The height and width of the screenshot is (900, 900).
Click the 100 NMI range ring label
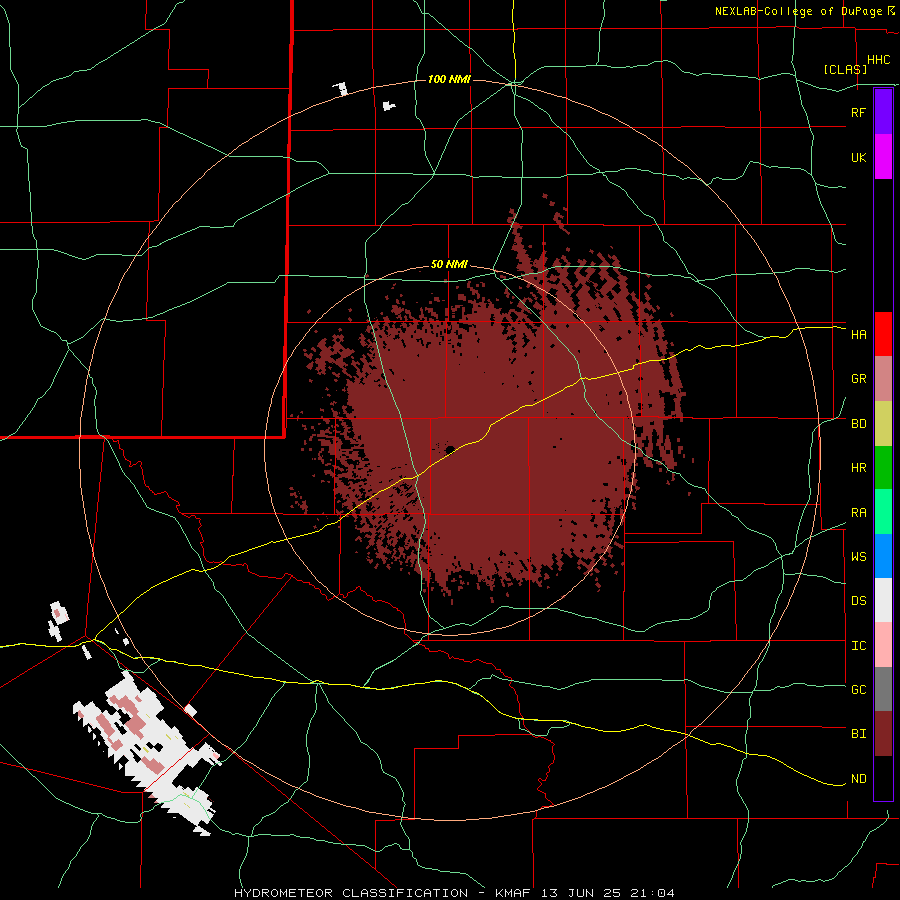[x=449, y=79]
